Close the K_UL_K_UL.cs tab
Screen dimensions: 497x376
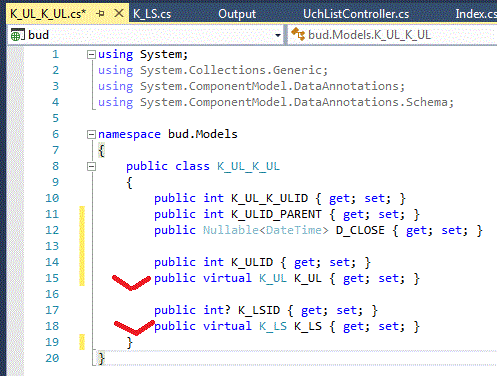[119, 13]
